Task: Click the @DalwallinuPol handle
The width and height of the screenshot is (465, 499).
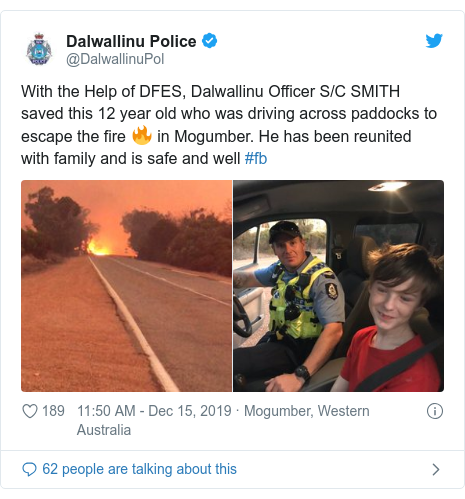Action: pos(115,59)
